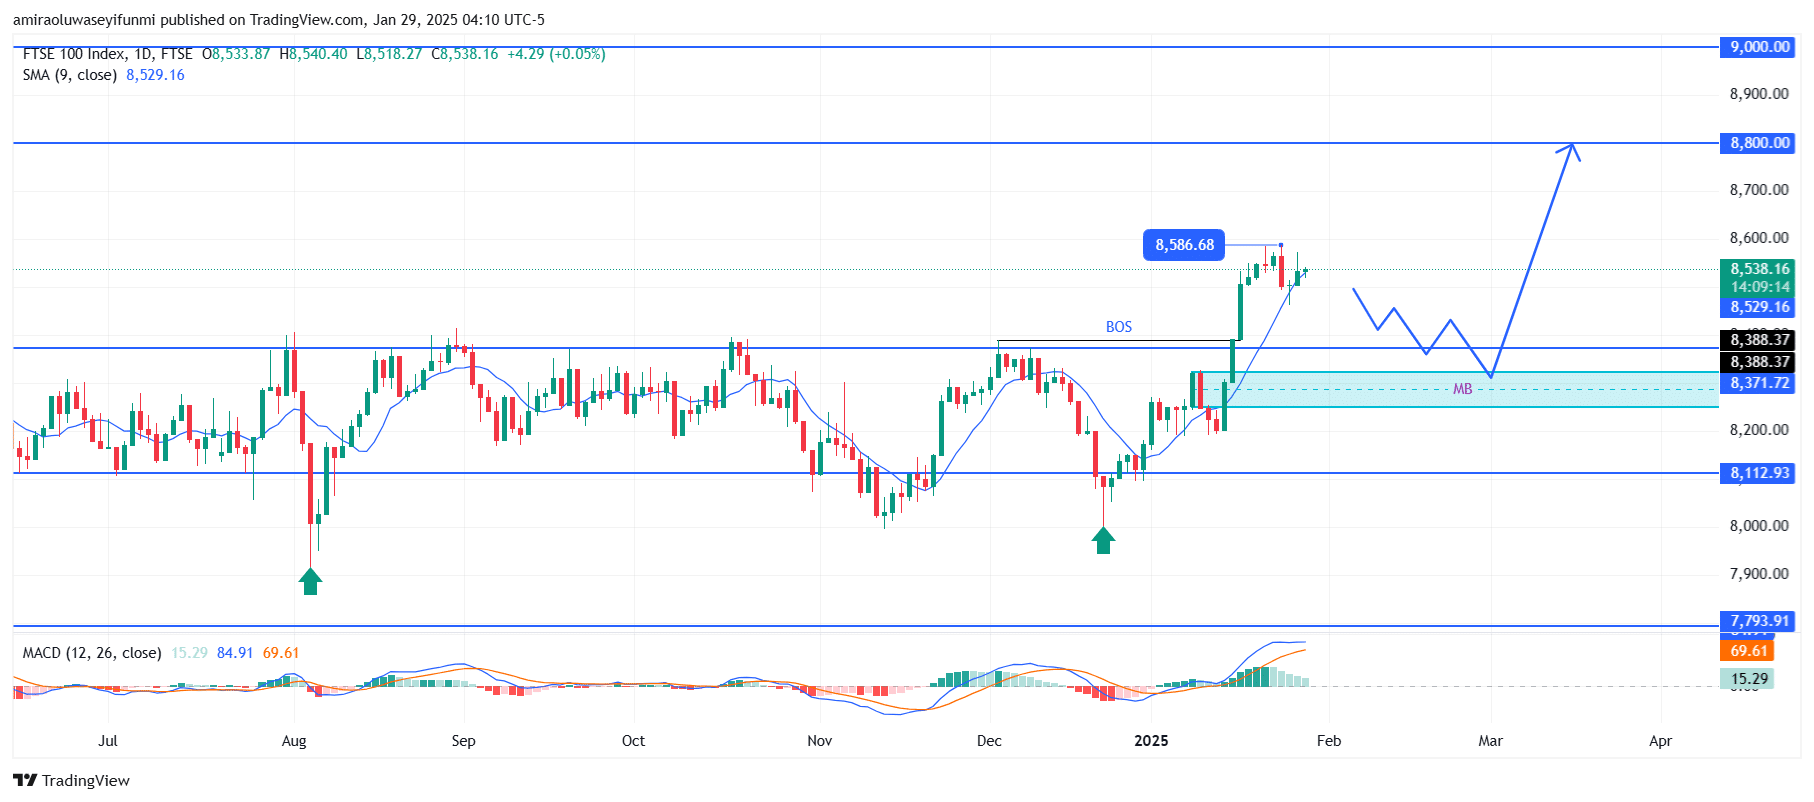The height and width of the screenshot is (802, 1814).
Task: Click the H8,540.40 high value in header
Action: 313,54
